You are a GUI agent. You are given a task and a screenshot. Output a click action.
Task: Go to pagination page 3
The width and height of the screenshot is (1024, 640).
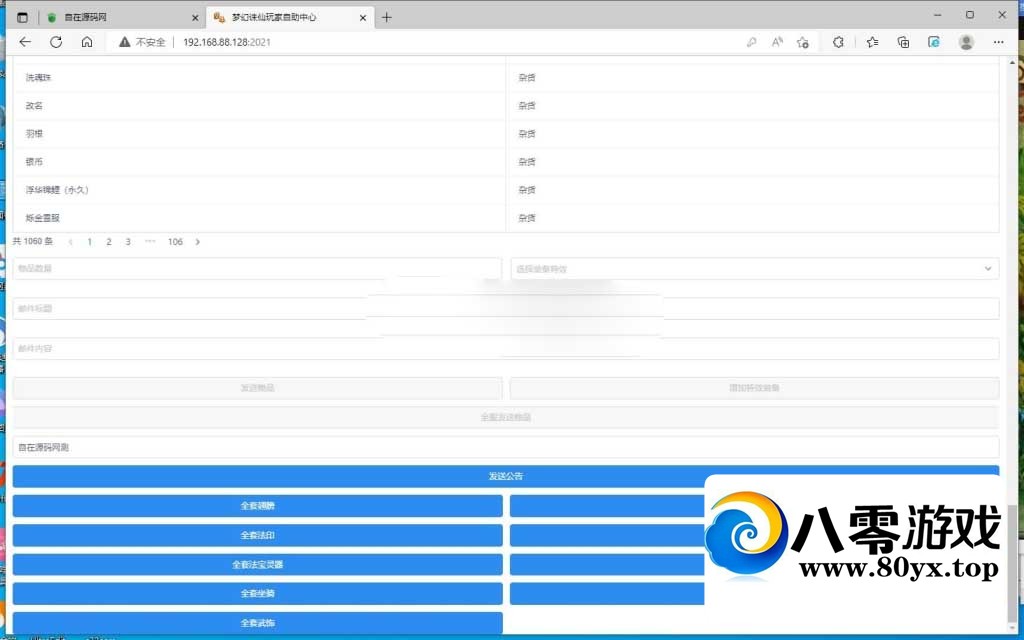click(128, 242)
